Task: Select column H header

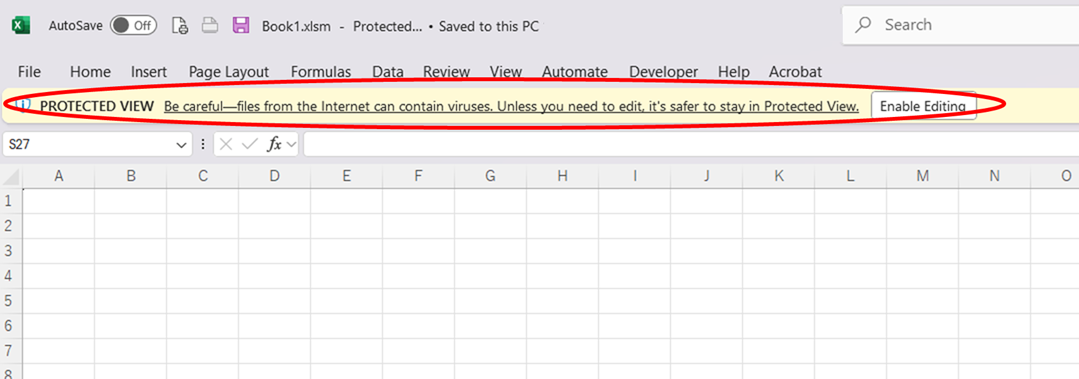Action: (x=563, y=176)
